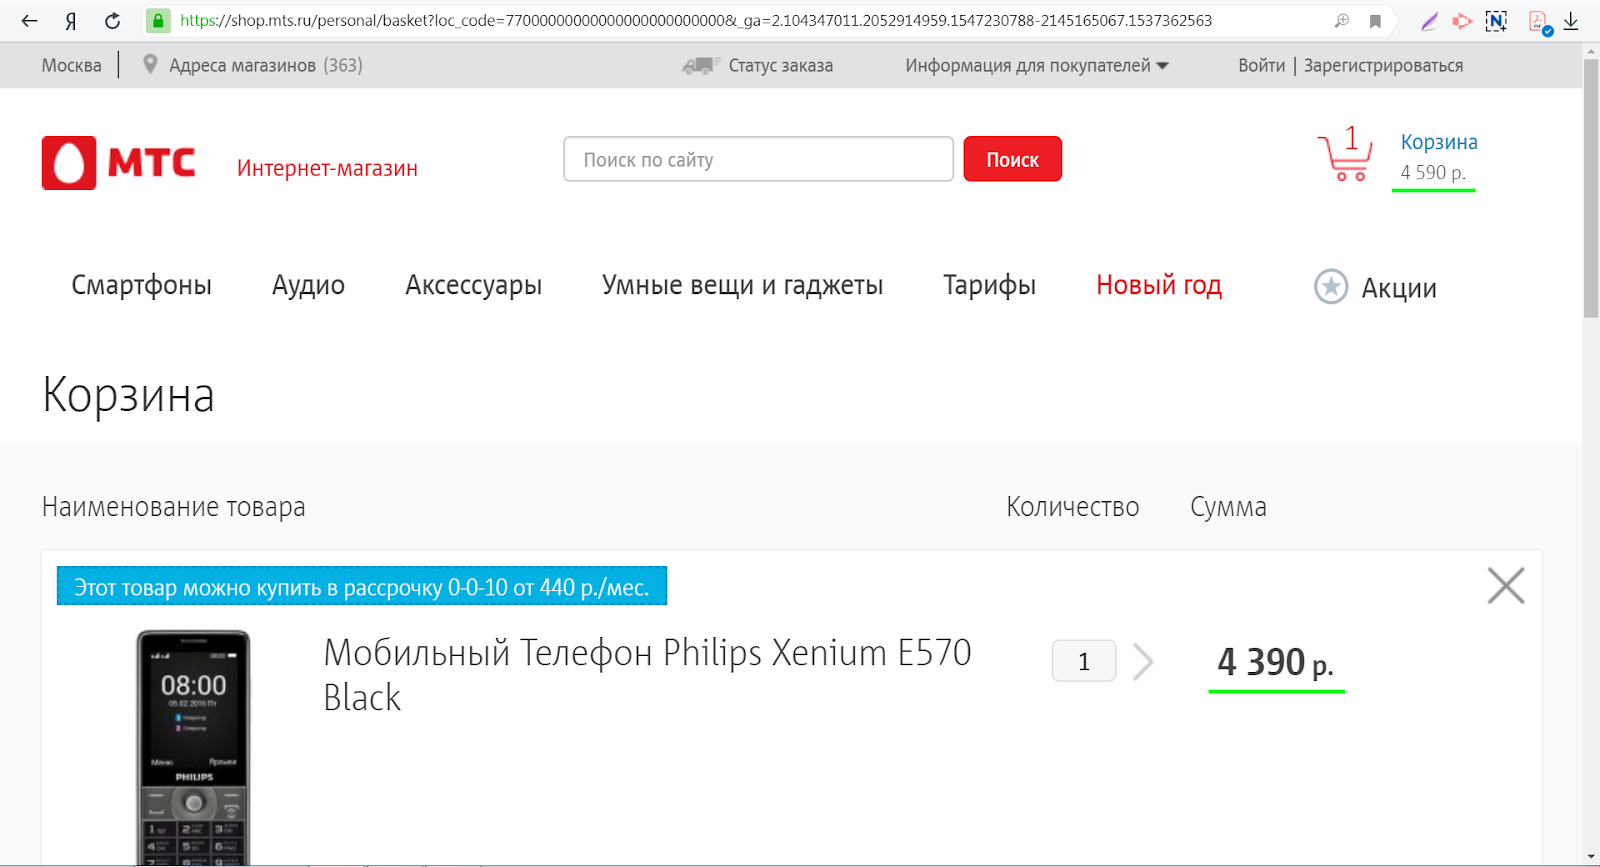Select city Москва
This screenshot has width=1600, height=867.
click(x=71, y=65)
